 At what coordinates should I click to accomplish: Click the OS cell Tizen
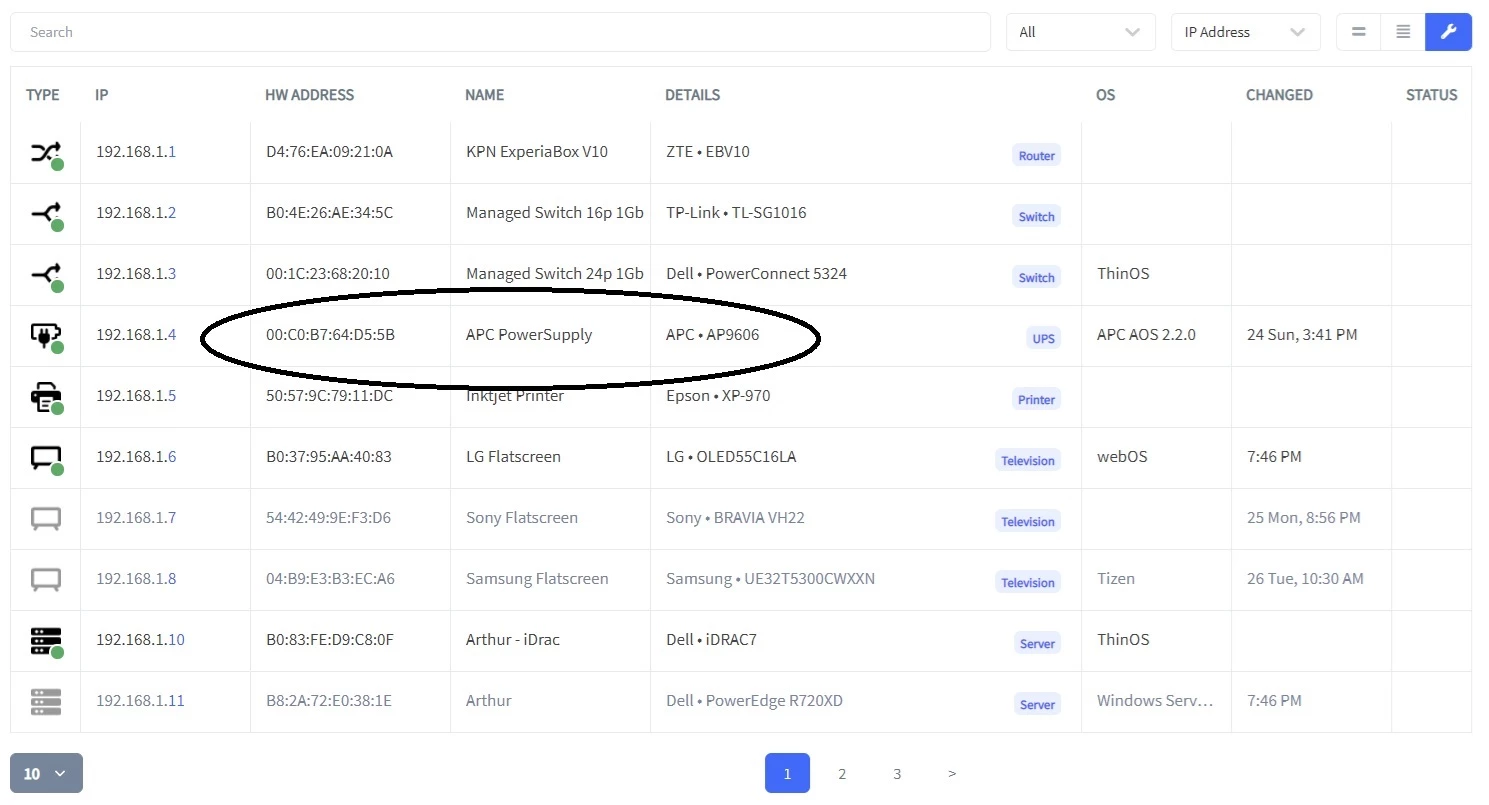1116,579
